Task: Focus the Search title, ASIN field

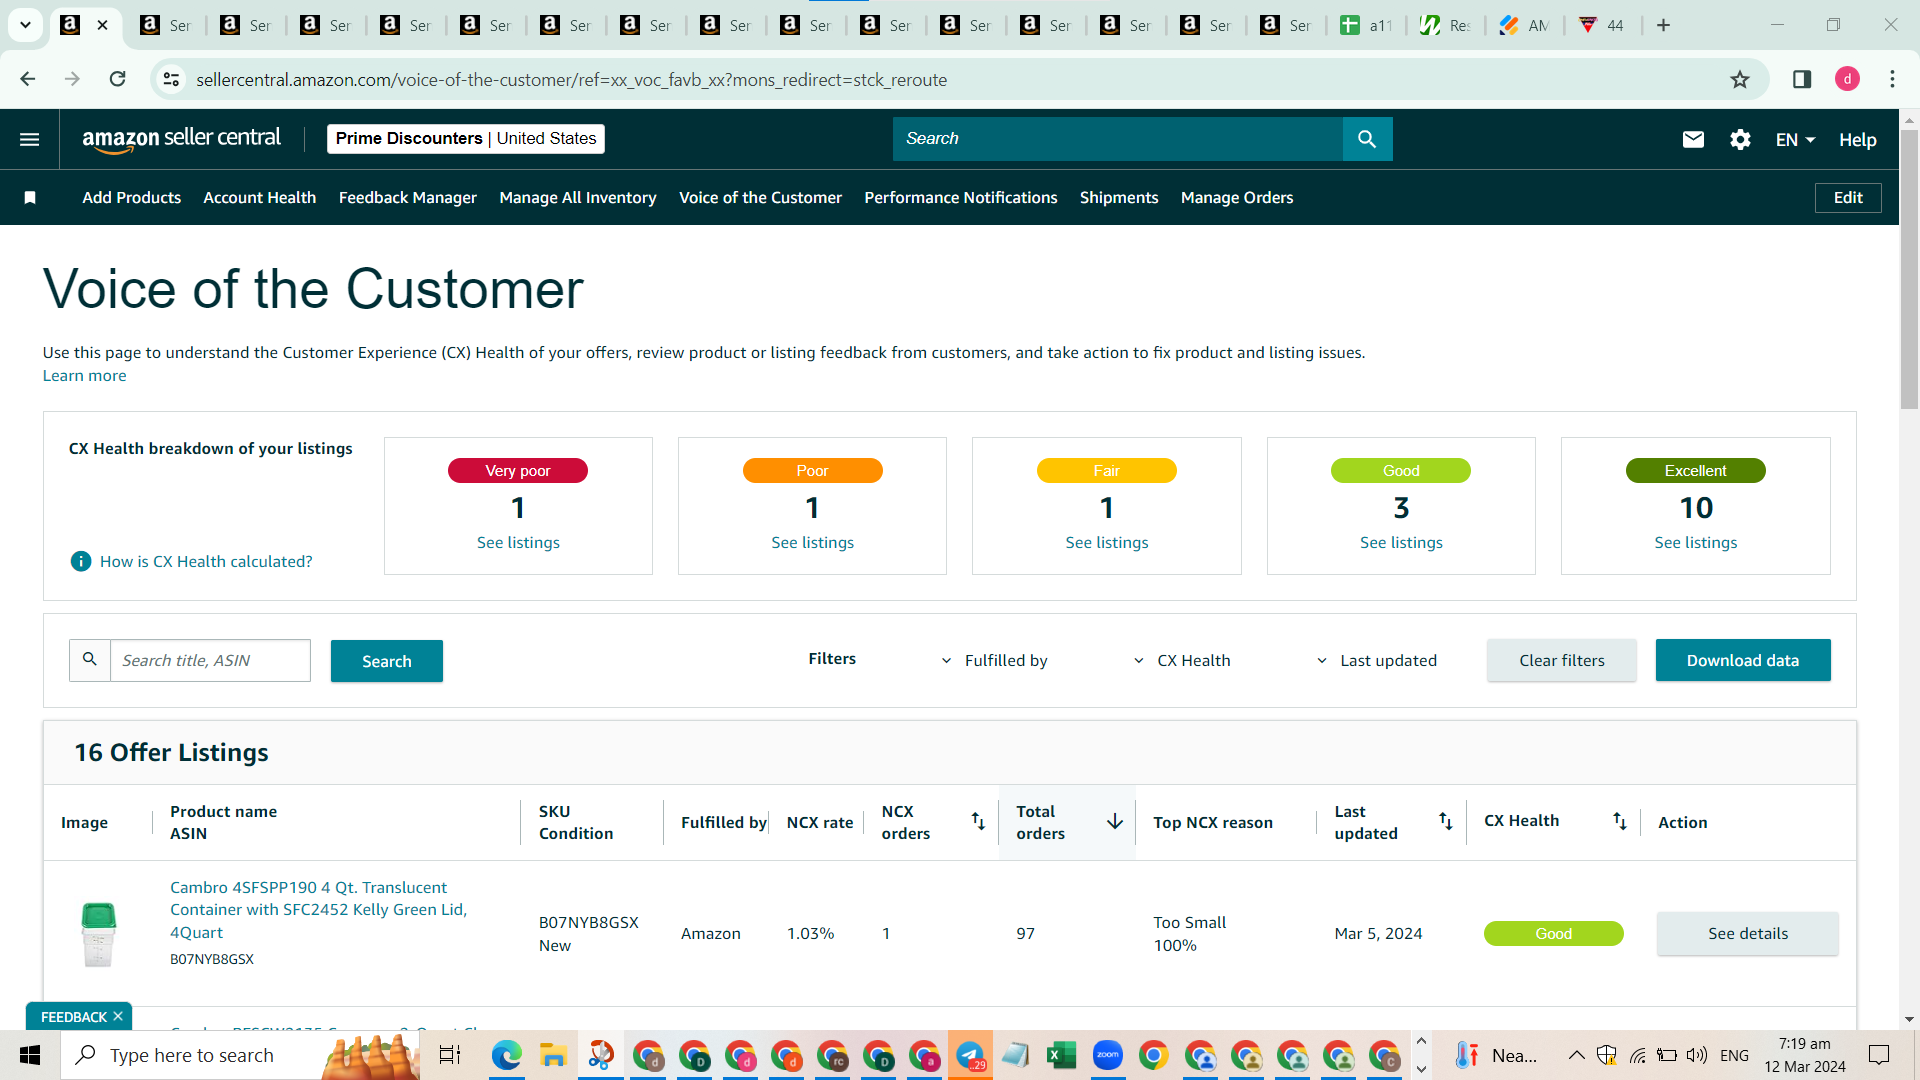Action: (x=210, y=661)
